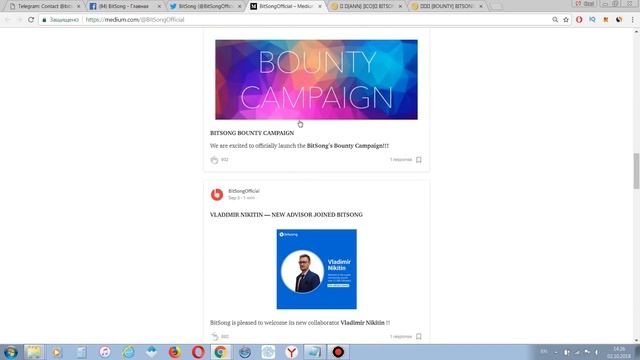Open the BitSongOfficial author avatar
Viewport: 640px width, 360px height.
coord(217,194)
